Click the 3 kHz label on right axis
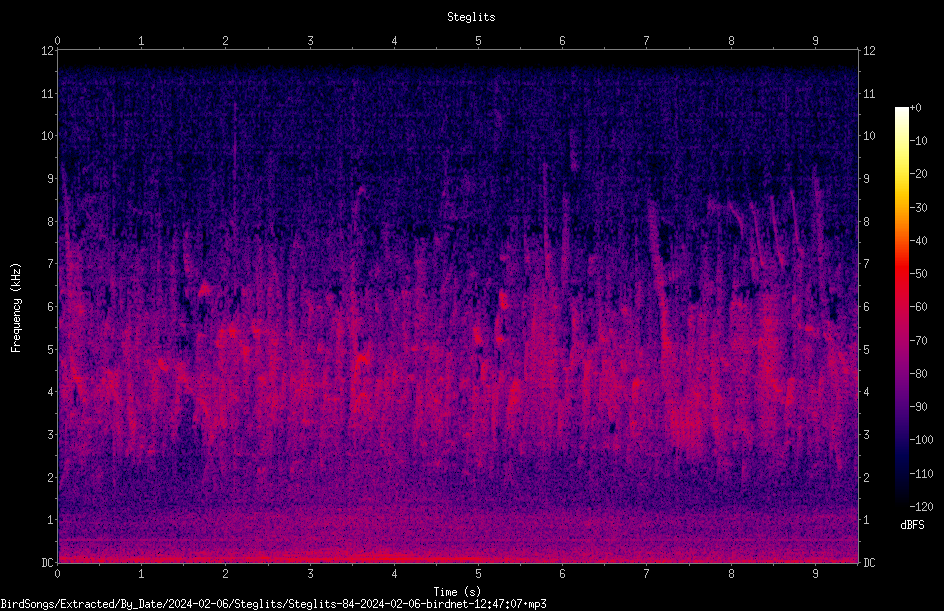This screenshot has height=611, width=944. (866, 434)
